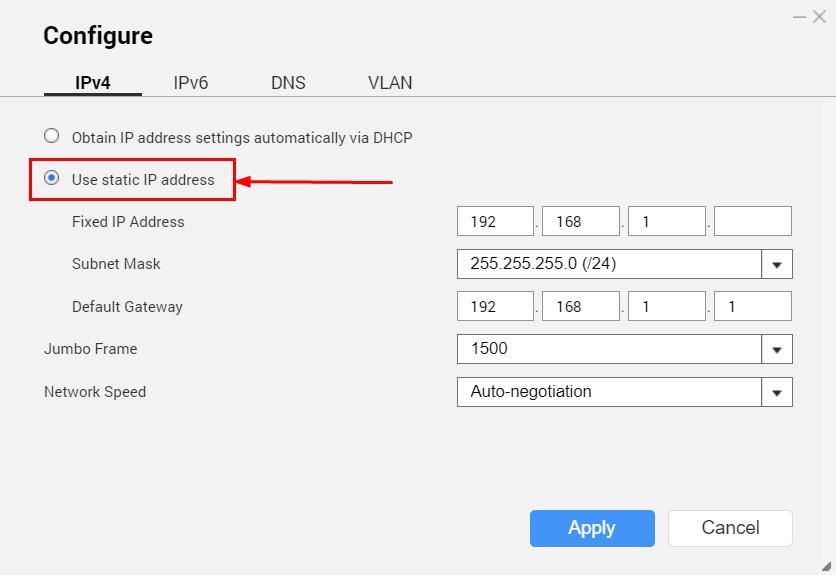836x575 pixels.
Task: Click the Auto-negotiation Network Speed combo box
Action: [x=609, y=392]
